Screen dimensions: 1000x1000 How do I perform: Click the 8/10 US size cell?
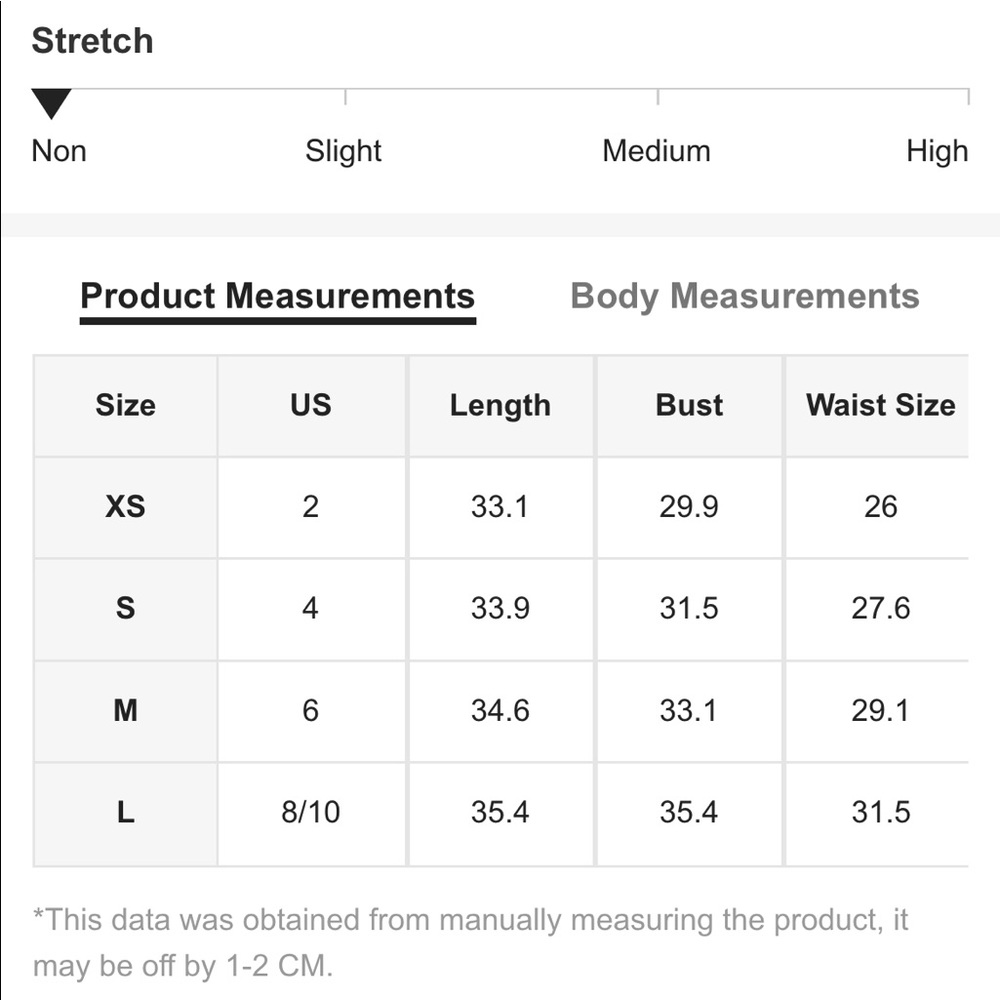click(x=310, y=812)
